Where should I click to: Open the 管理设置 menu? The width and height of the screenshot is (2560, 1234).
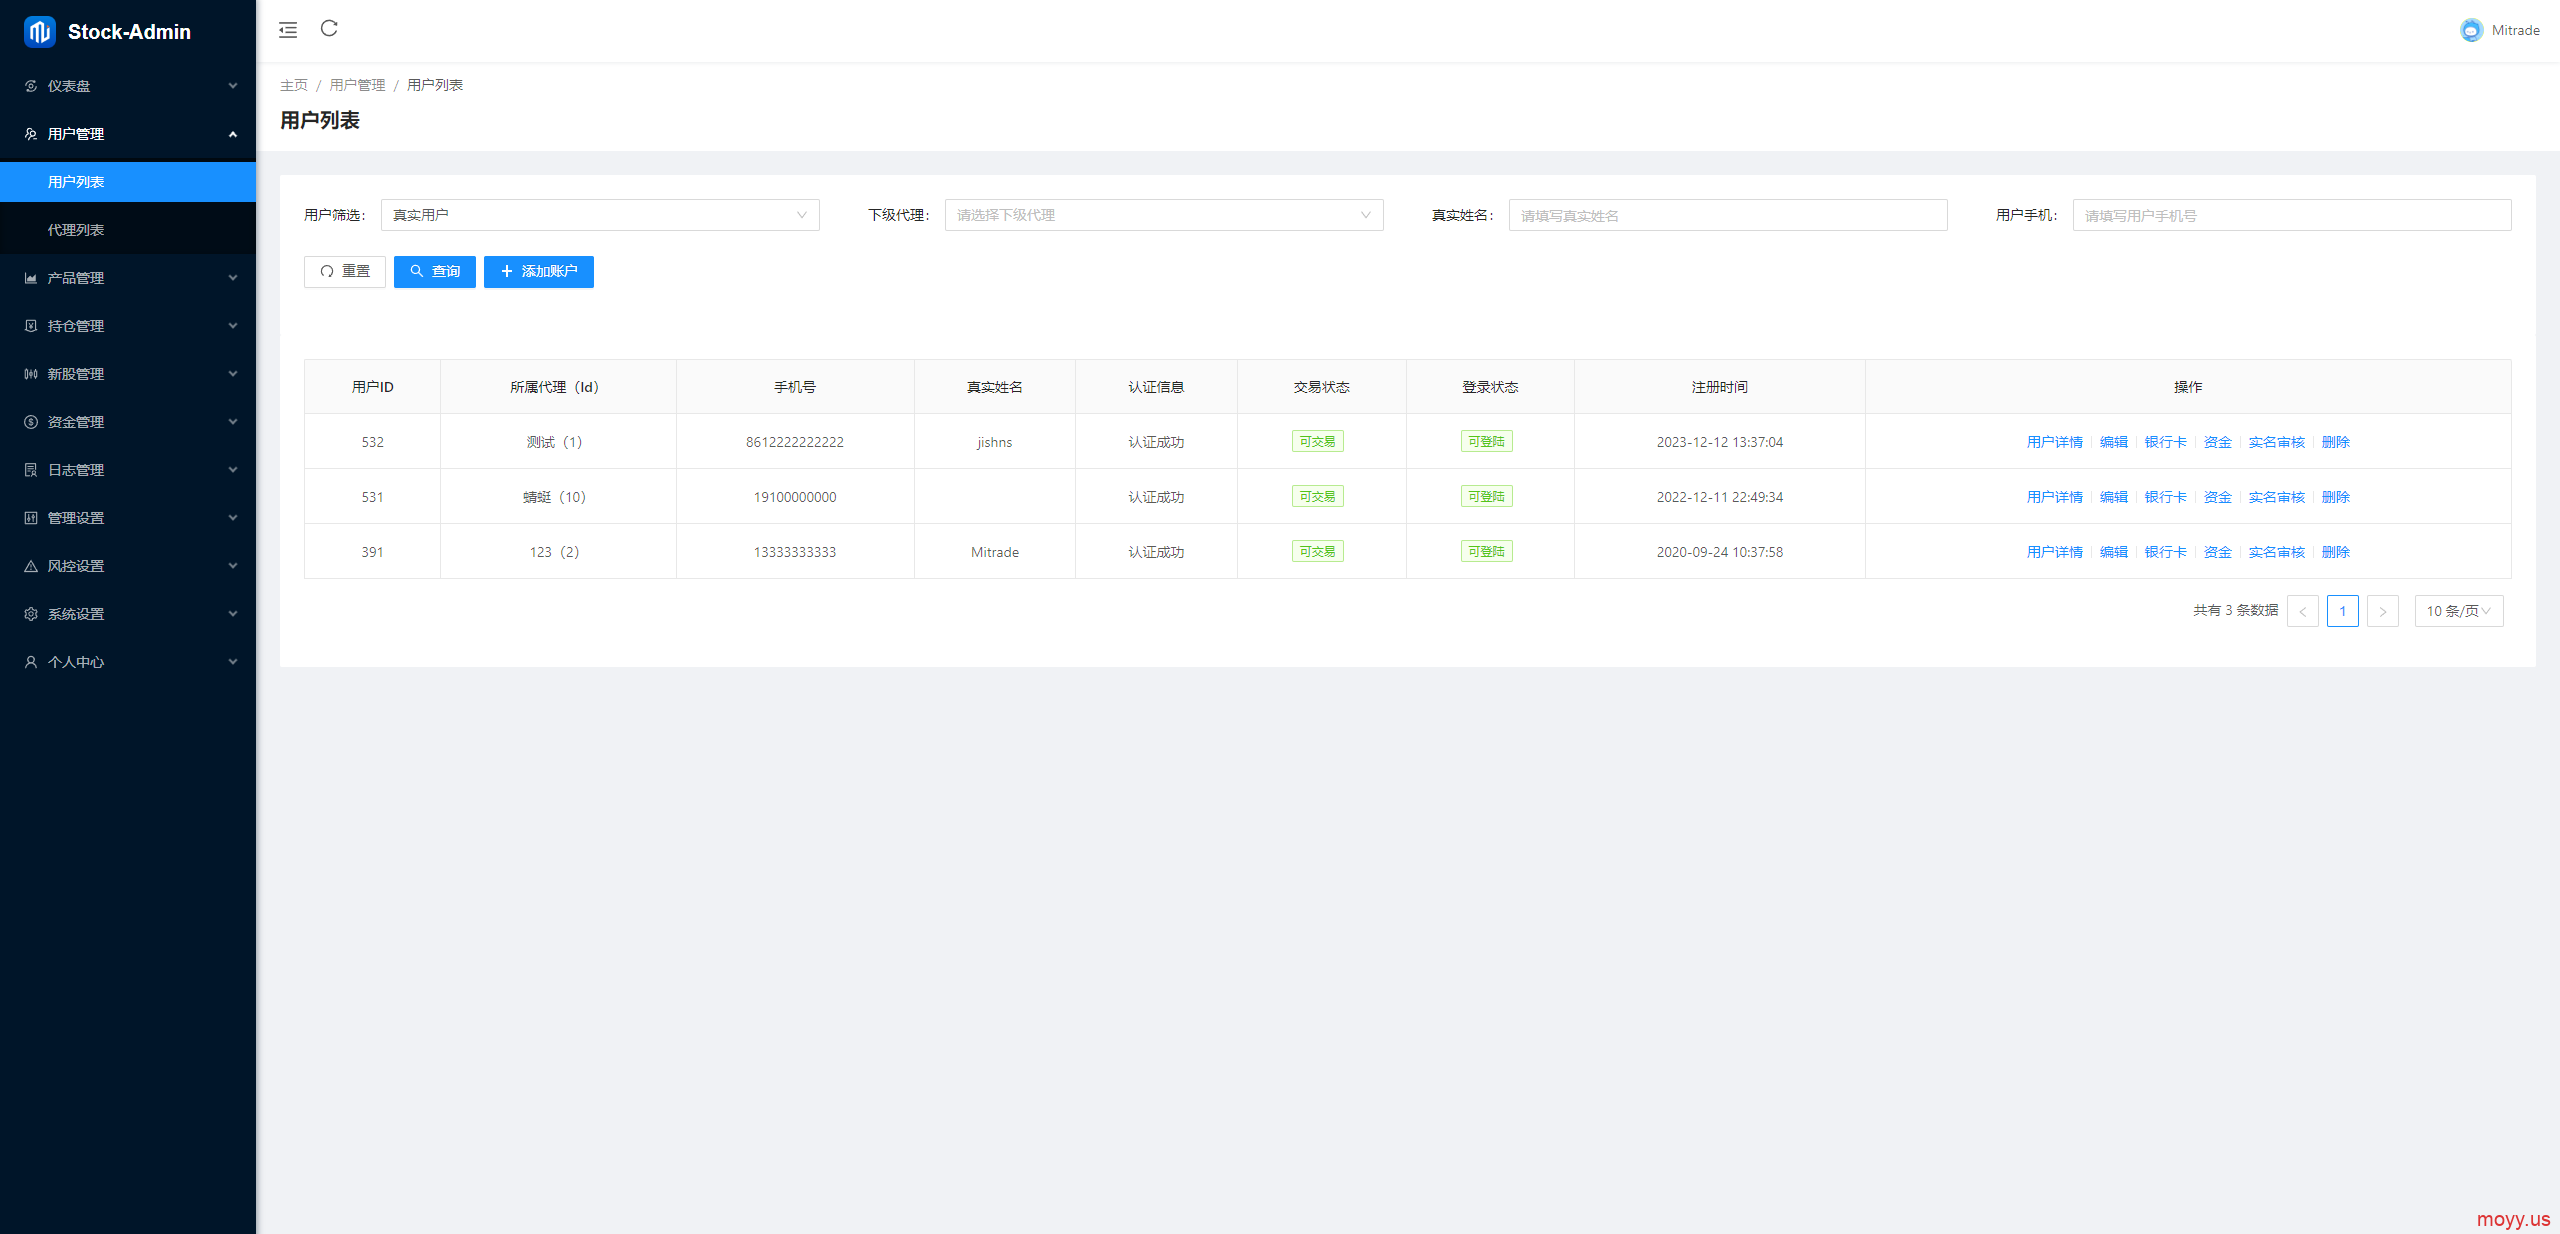(128, 518)
